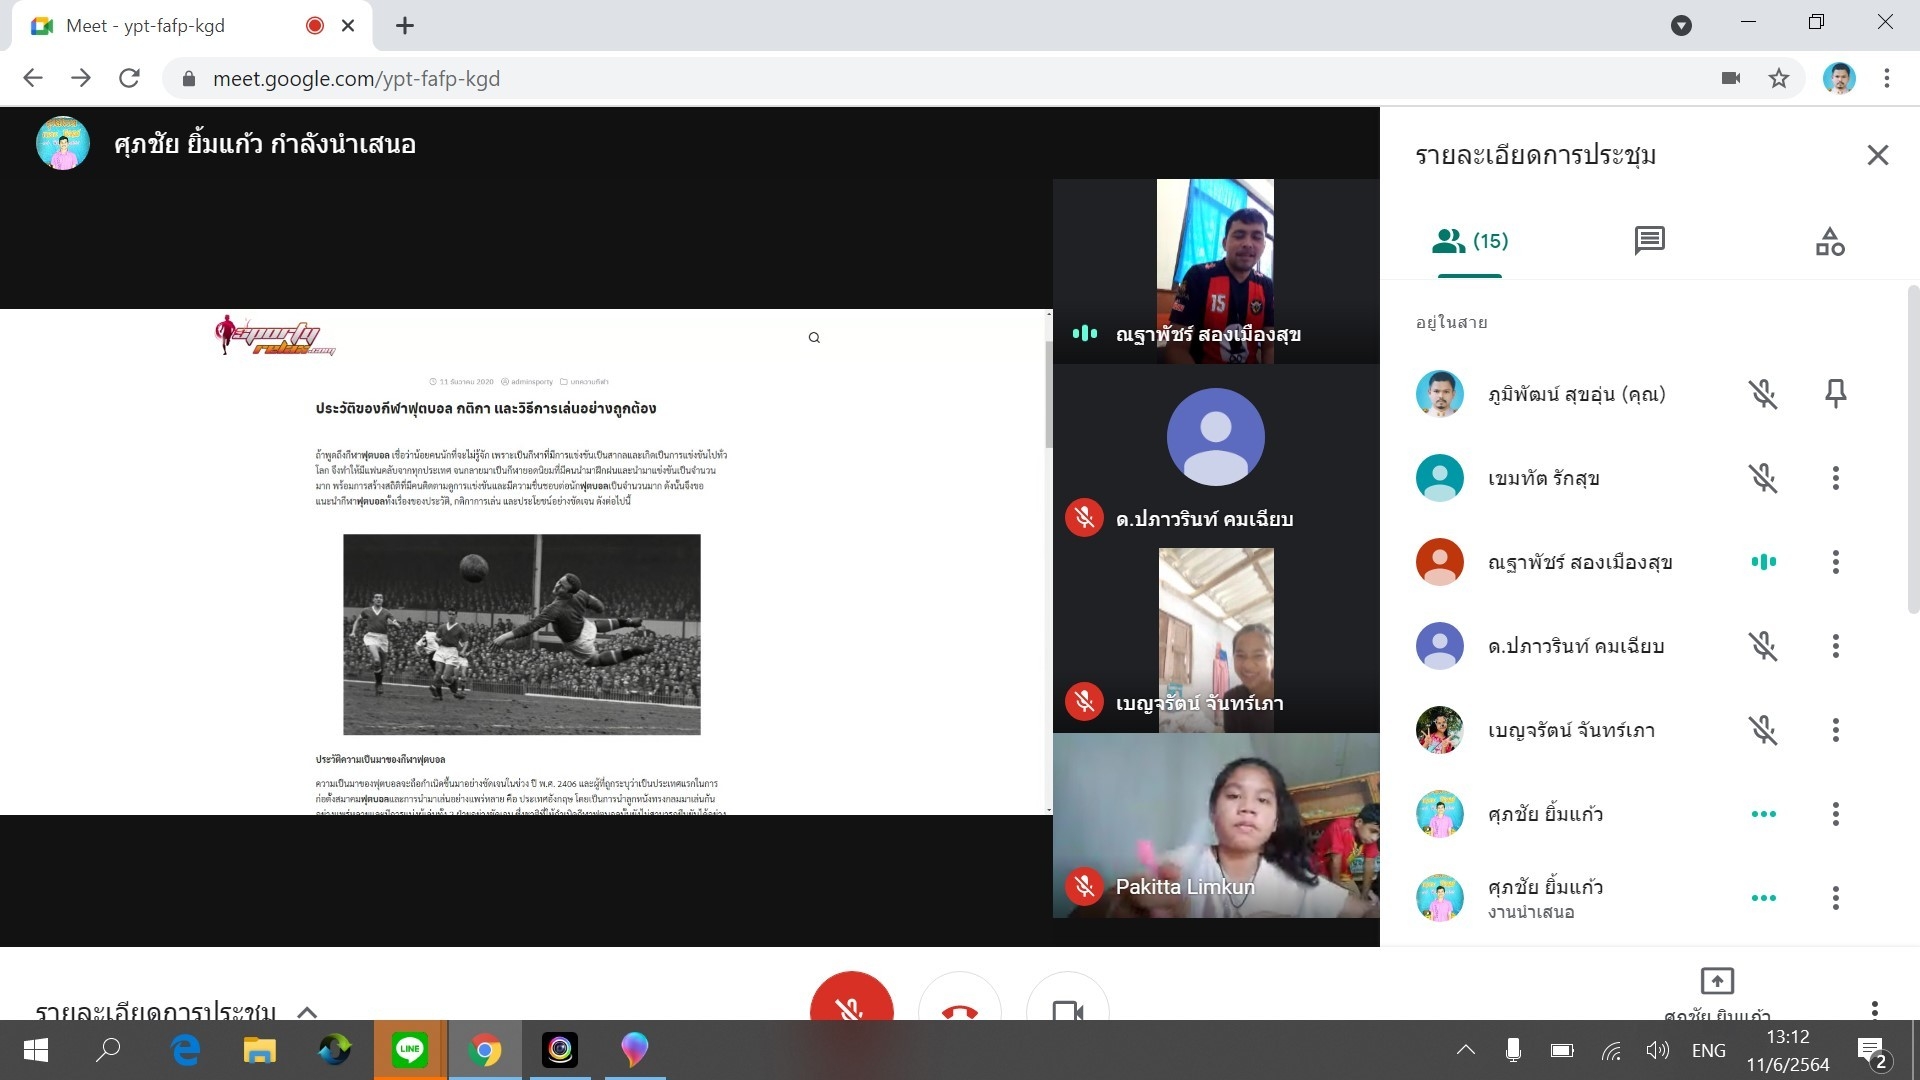This screenshot has height=1080, width=1920.
Task: Select the people (15) tab
Action: (1469, 241)
